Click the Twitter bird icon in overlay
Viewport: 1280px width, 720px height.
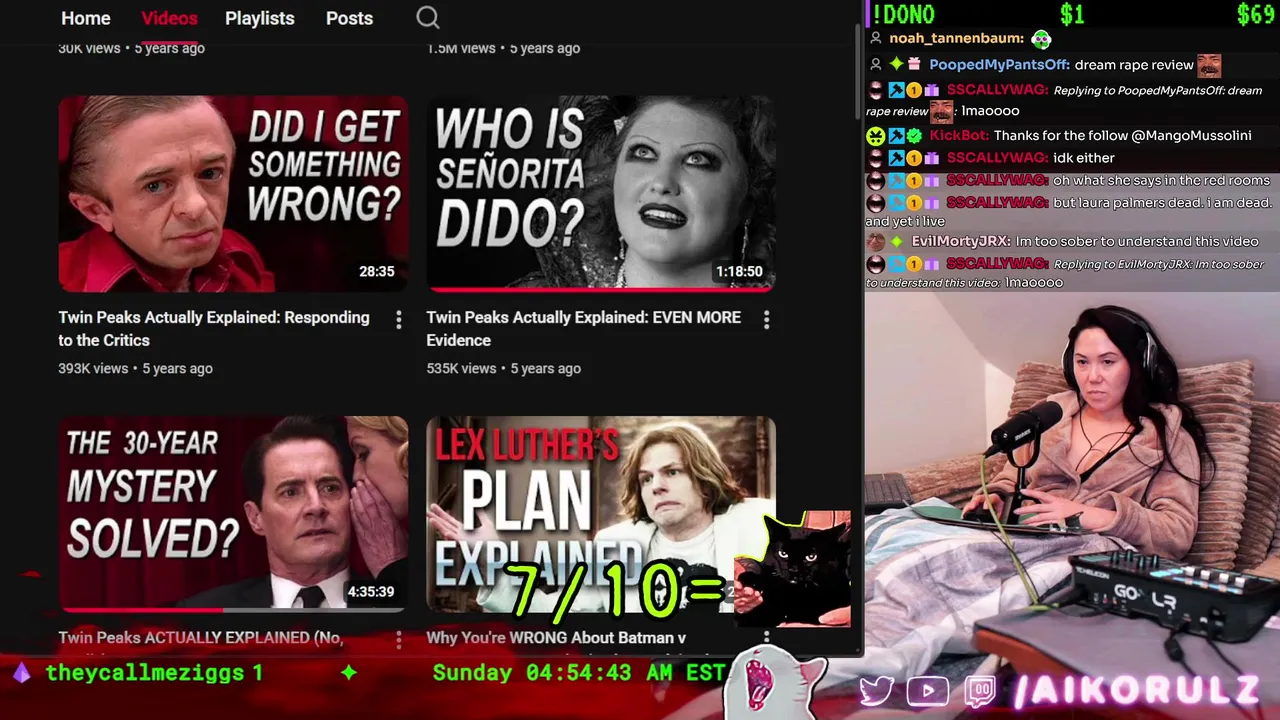click(x=876, y=691)
